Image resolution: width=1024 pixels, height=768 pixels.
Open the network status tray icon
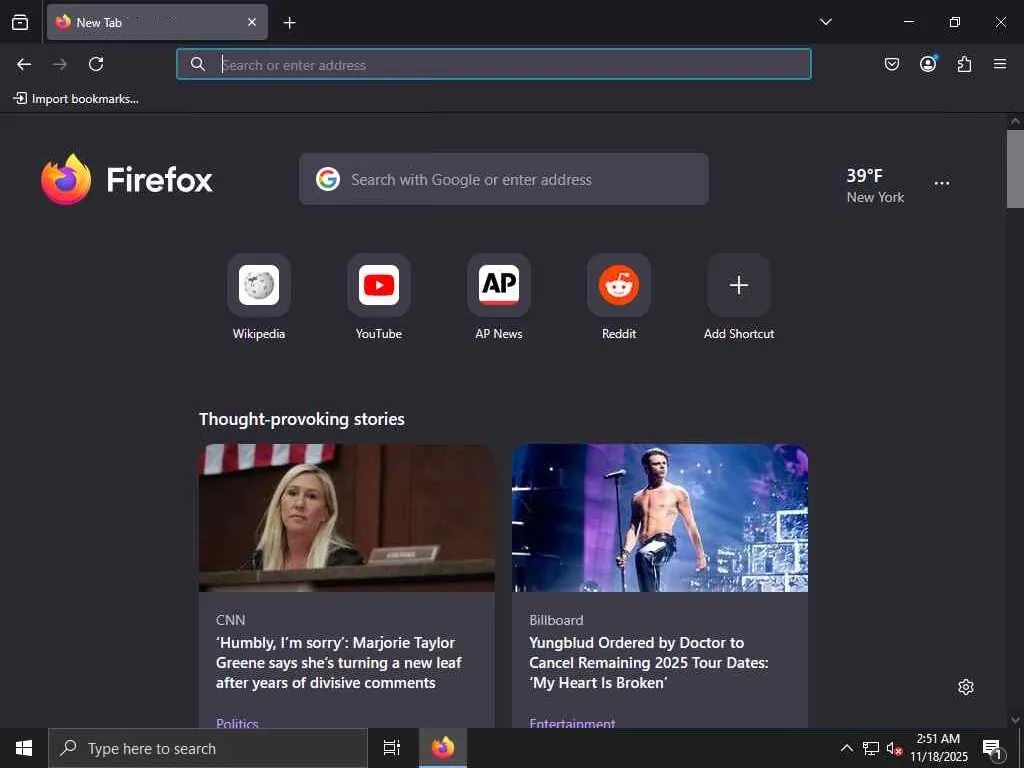(x=871, y=748)
